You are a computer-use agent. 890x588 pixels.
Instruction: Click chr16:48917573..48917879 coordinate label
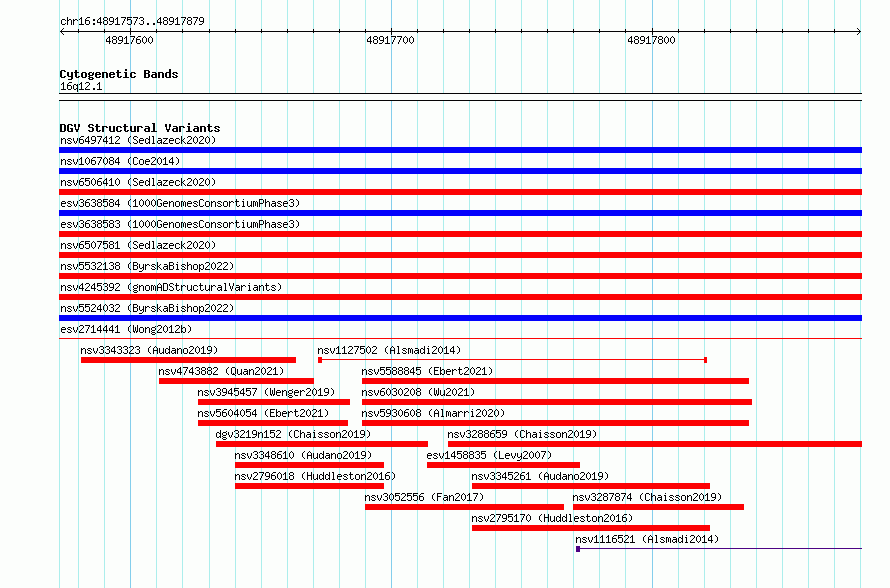132,21
